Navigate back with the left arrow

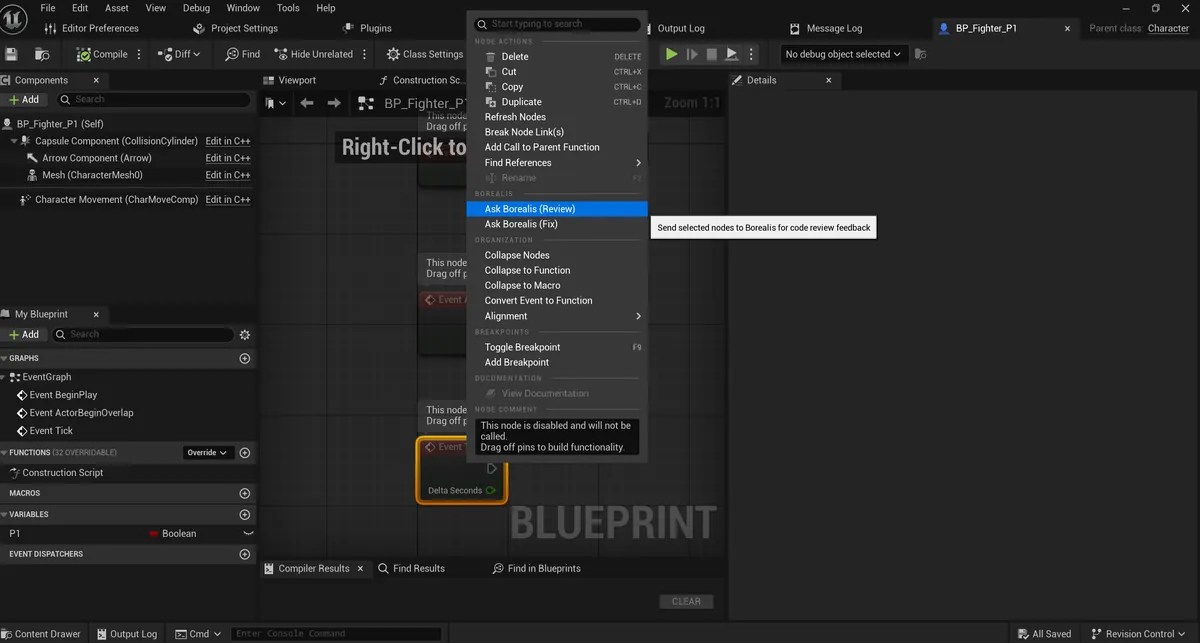click(307, 103)
